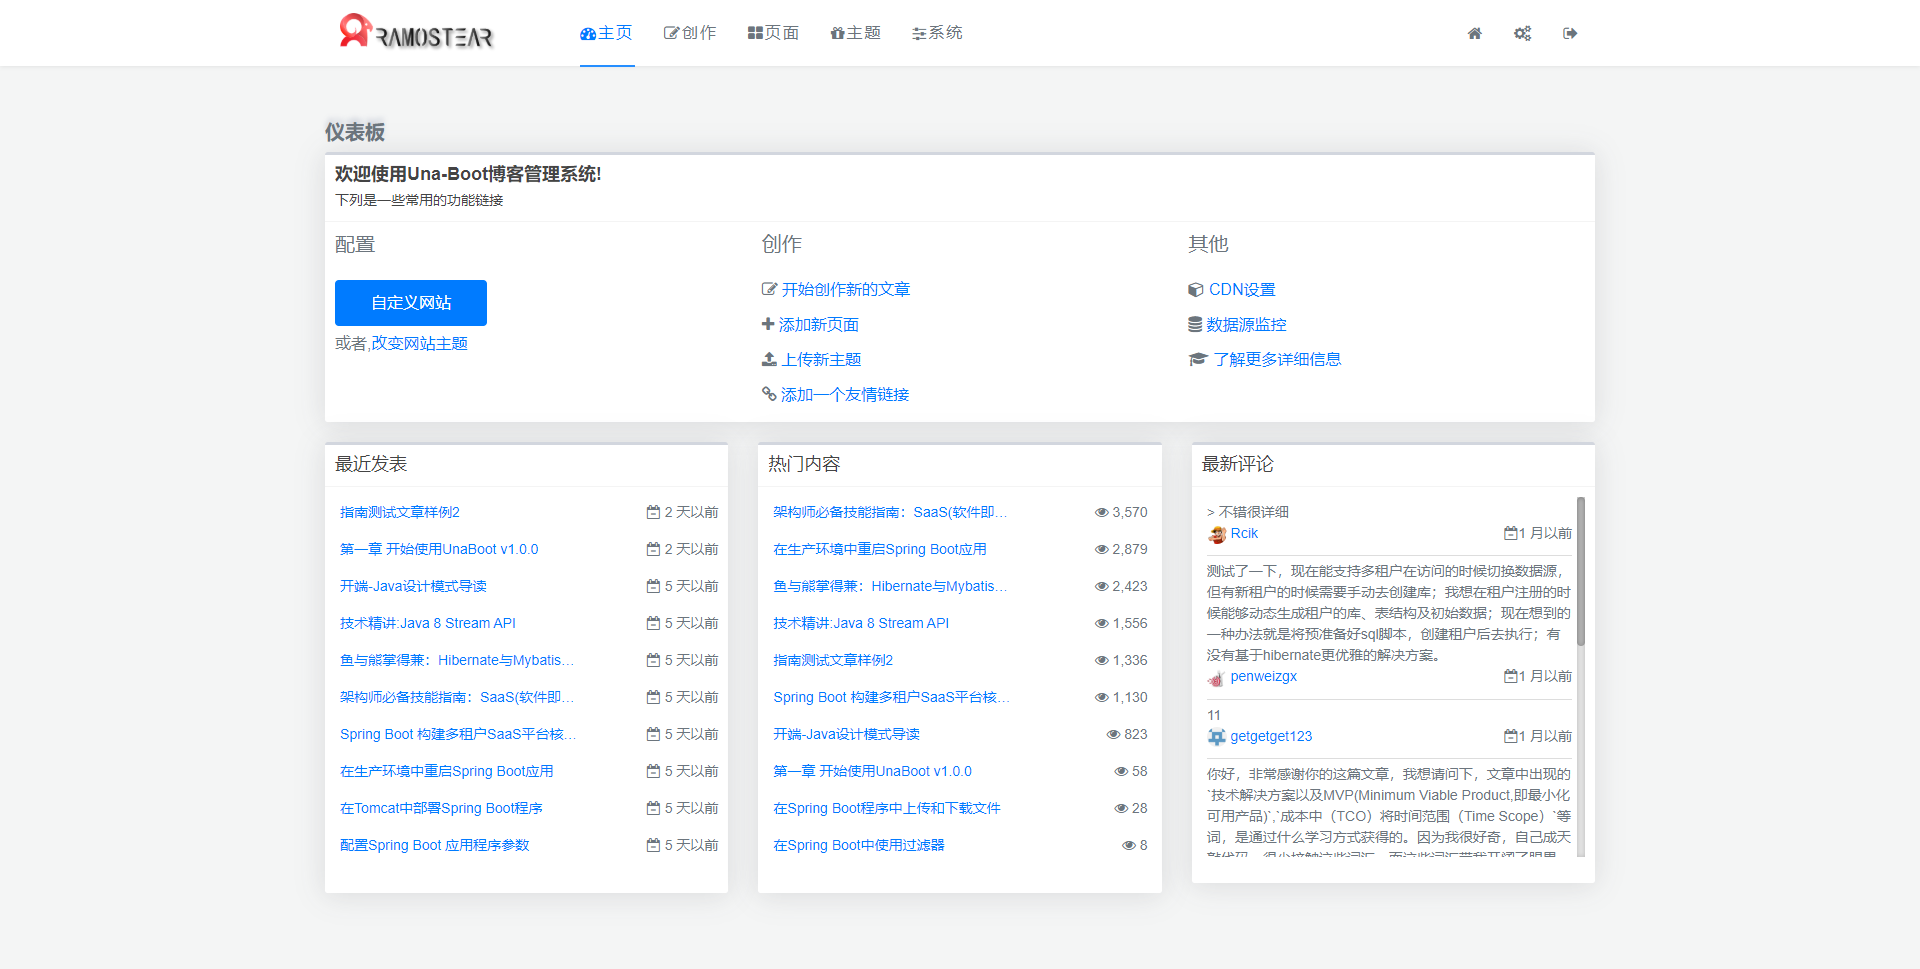
Task: Click penweizgx's avatar icon
Action: (x=1216, y=678)
